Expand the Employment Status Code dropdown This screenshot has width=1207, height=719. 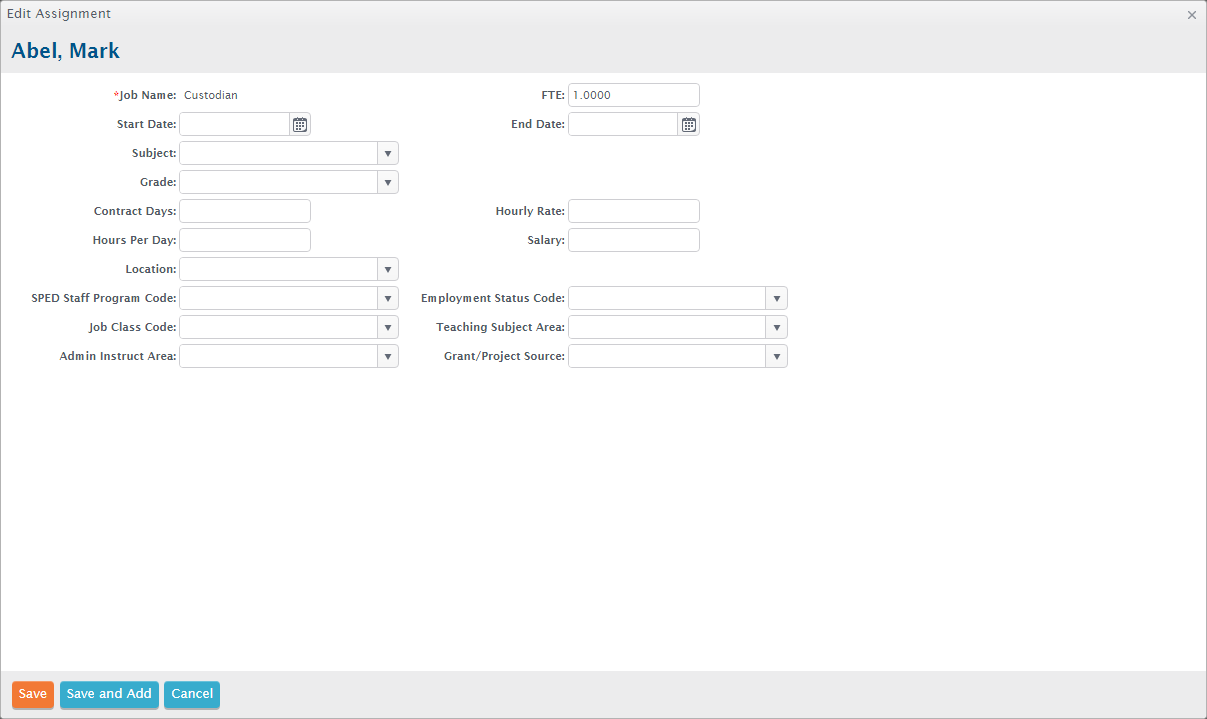tap(776, 298)
